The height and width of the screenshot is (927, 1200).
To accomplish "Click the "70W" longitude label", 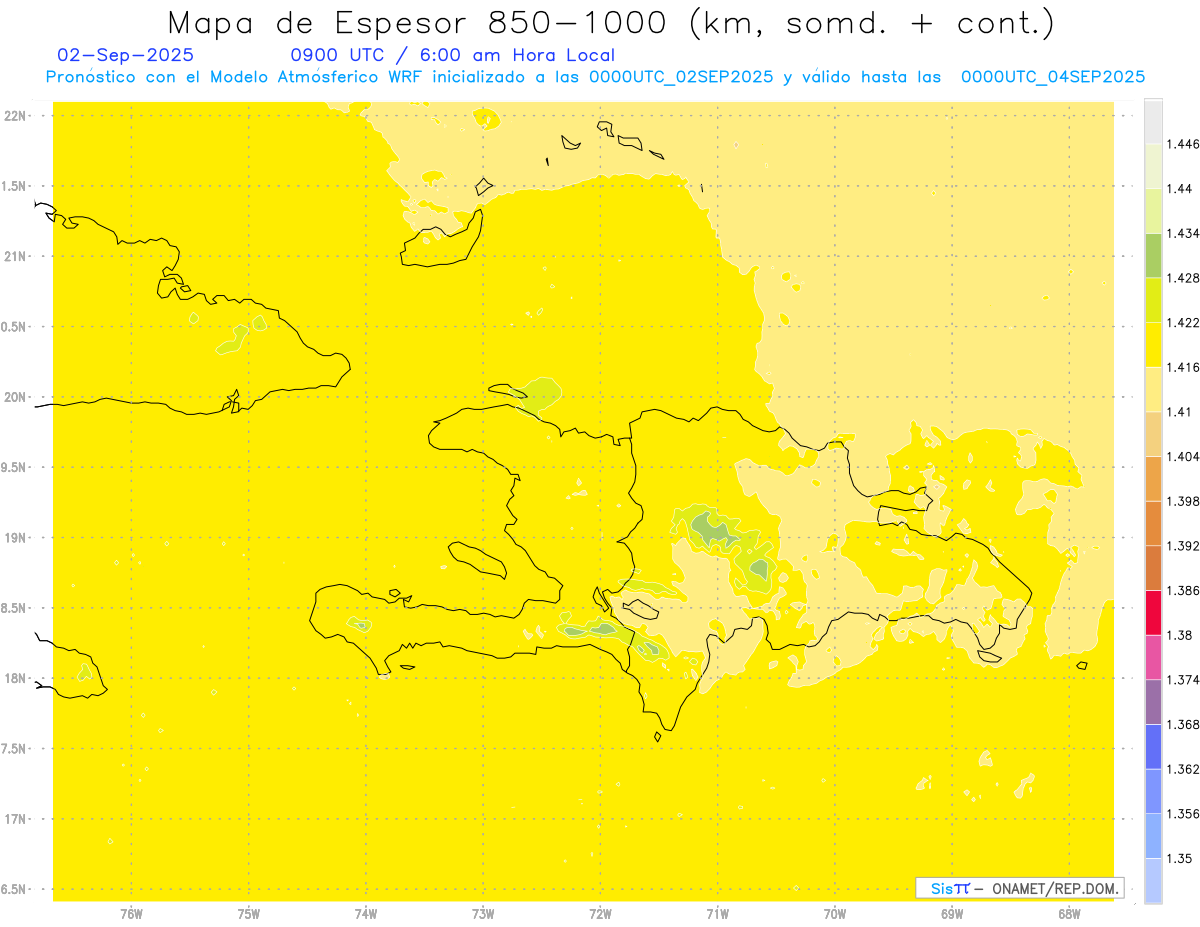I will tap(835, 914).
